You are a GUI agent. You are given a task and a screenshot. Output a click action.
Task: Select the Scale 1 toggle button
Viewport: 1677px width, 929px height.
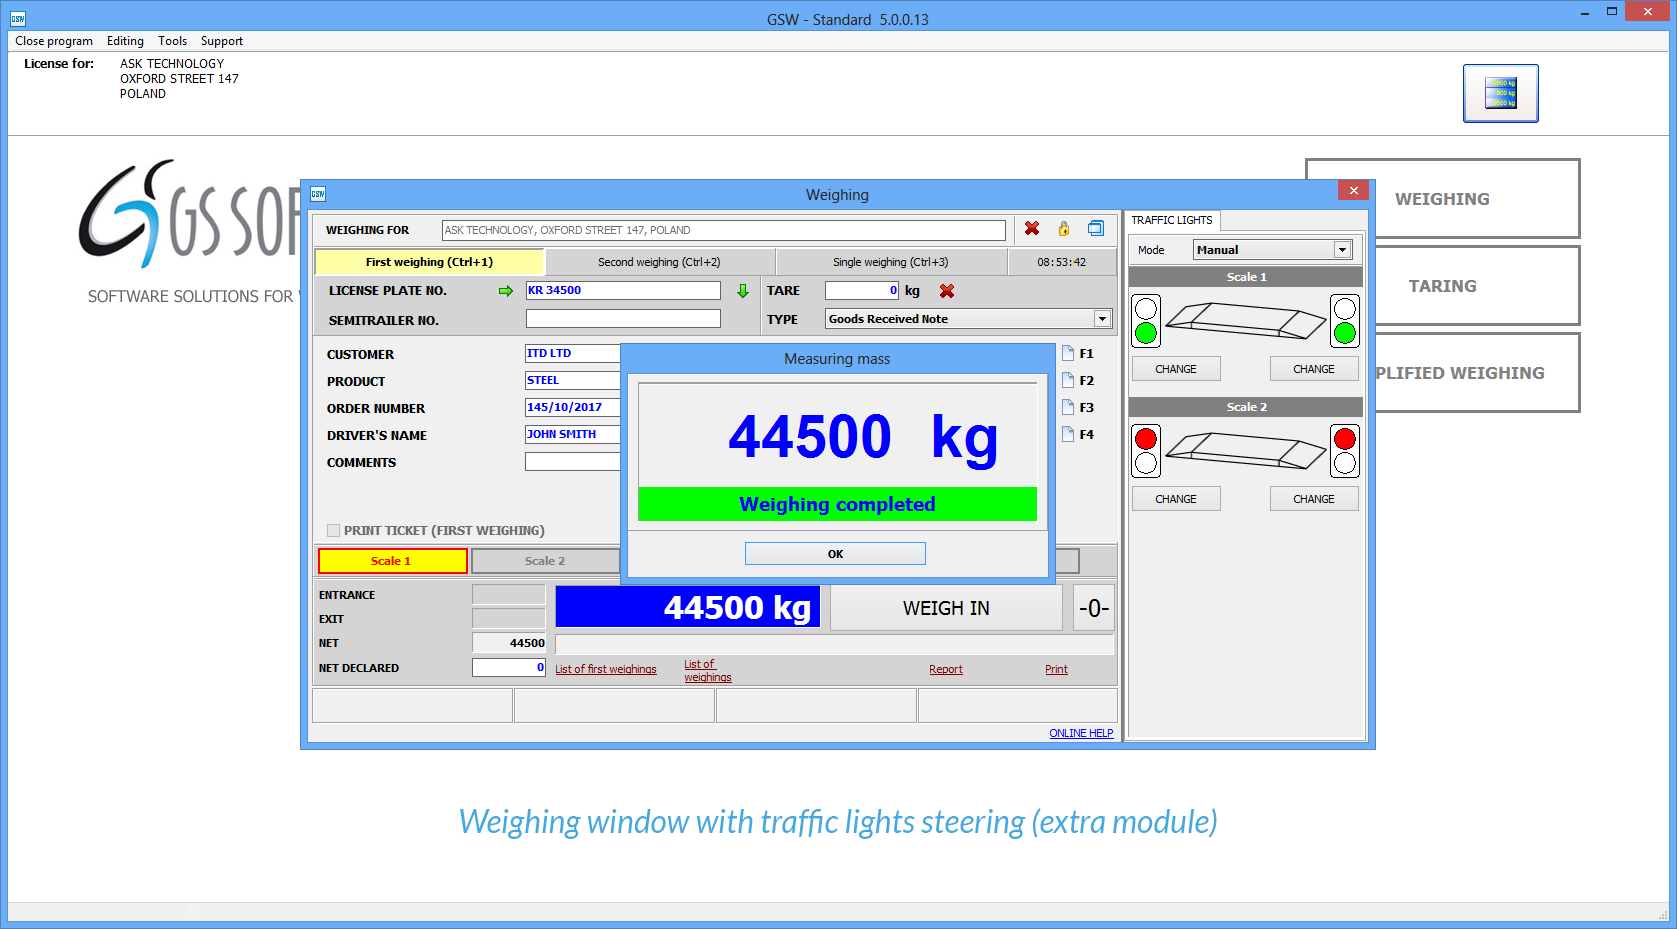pyautogui.click(x=392, y=561)
